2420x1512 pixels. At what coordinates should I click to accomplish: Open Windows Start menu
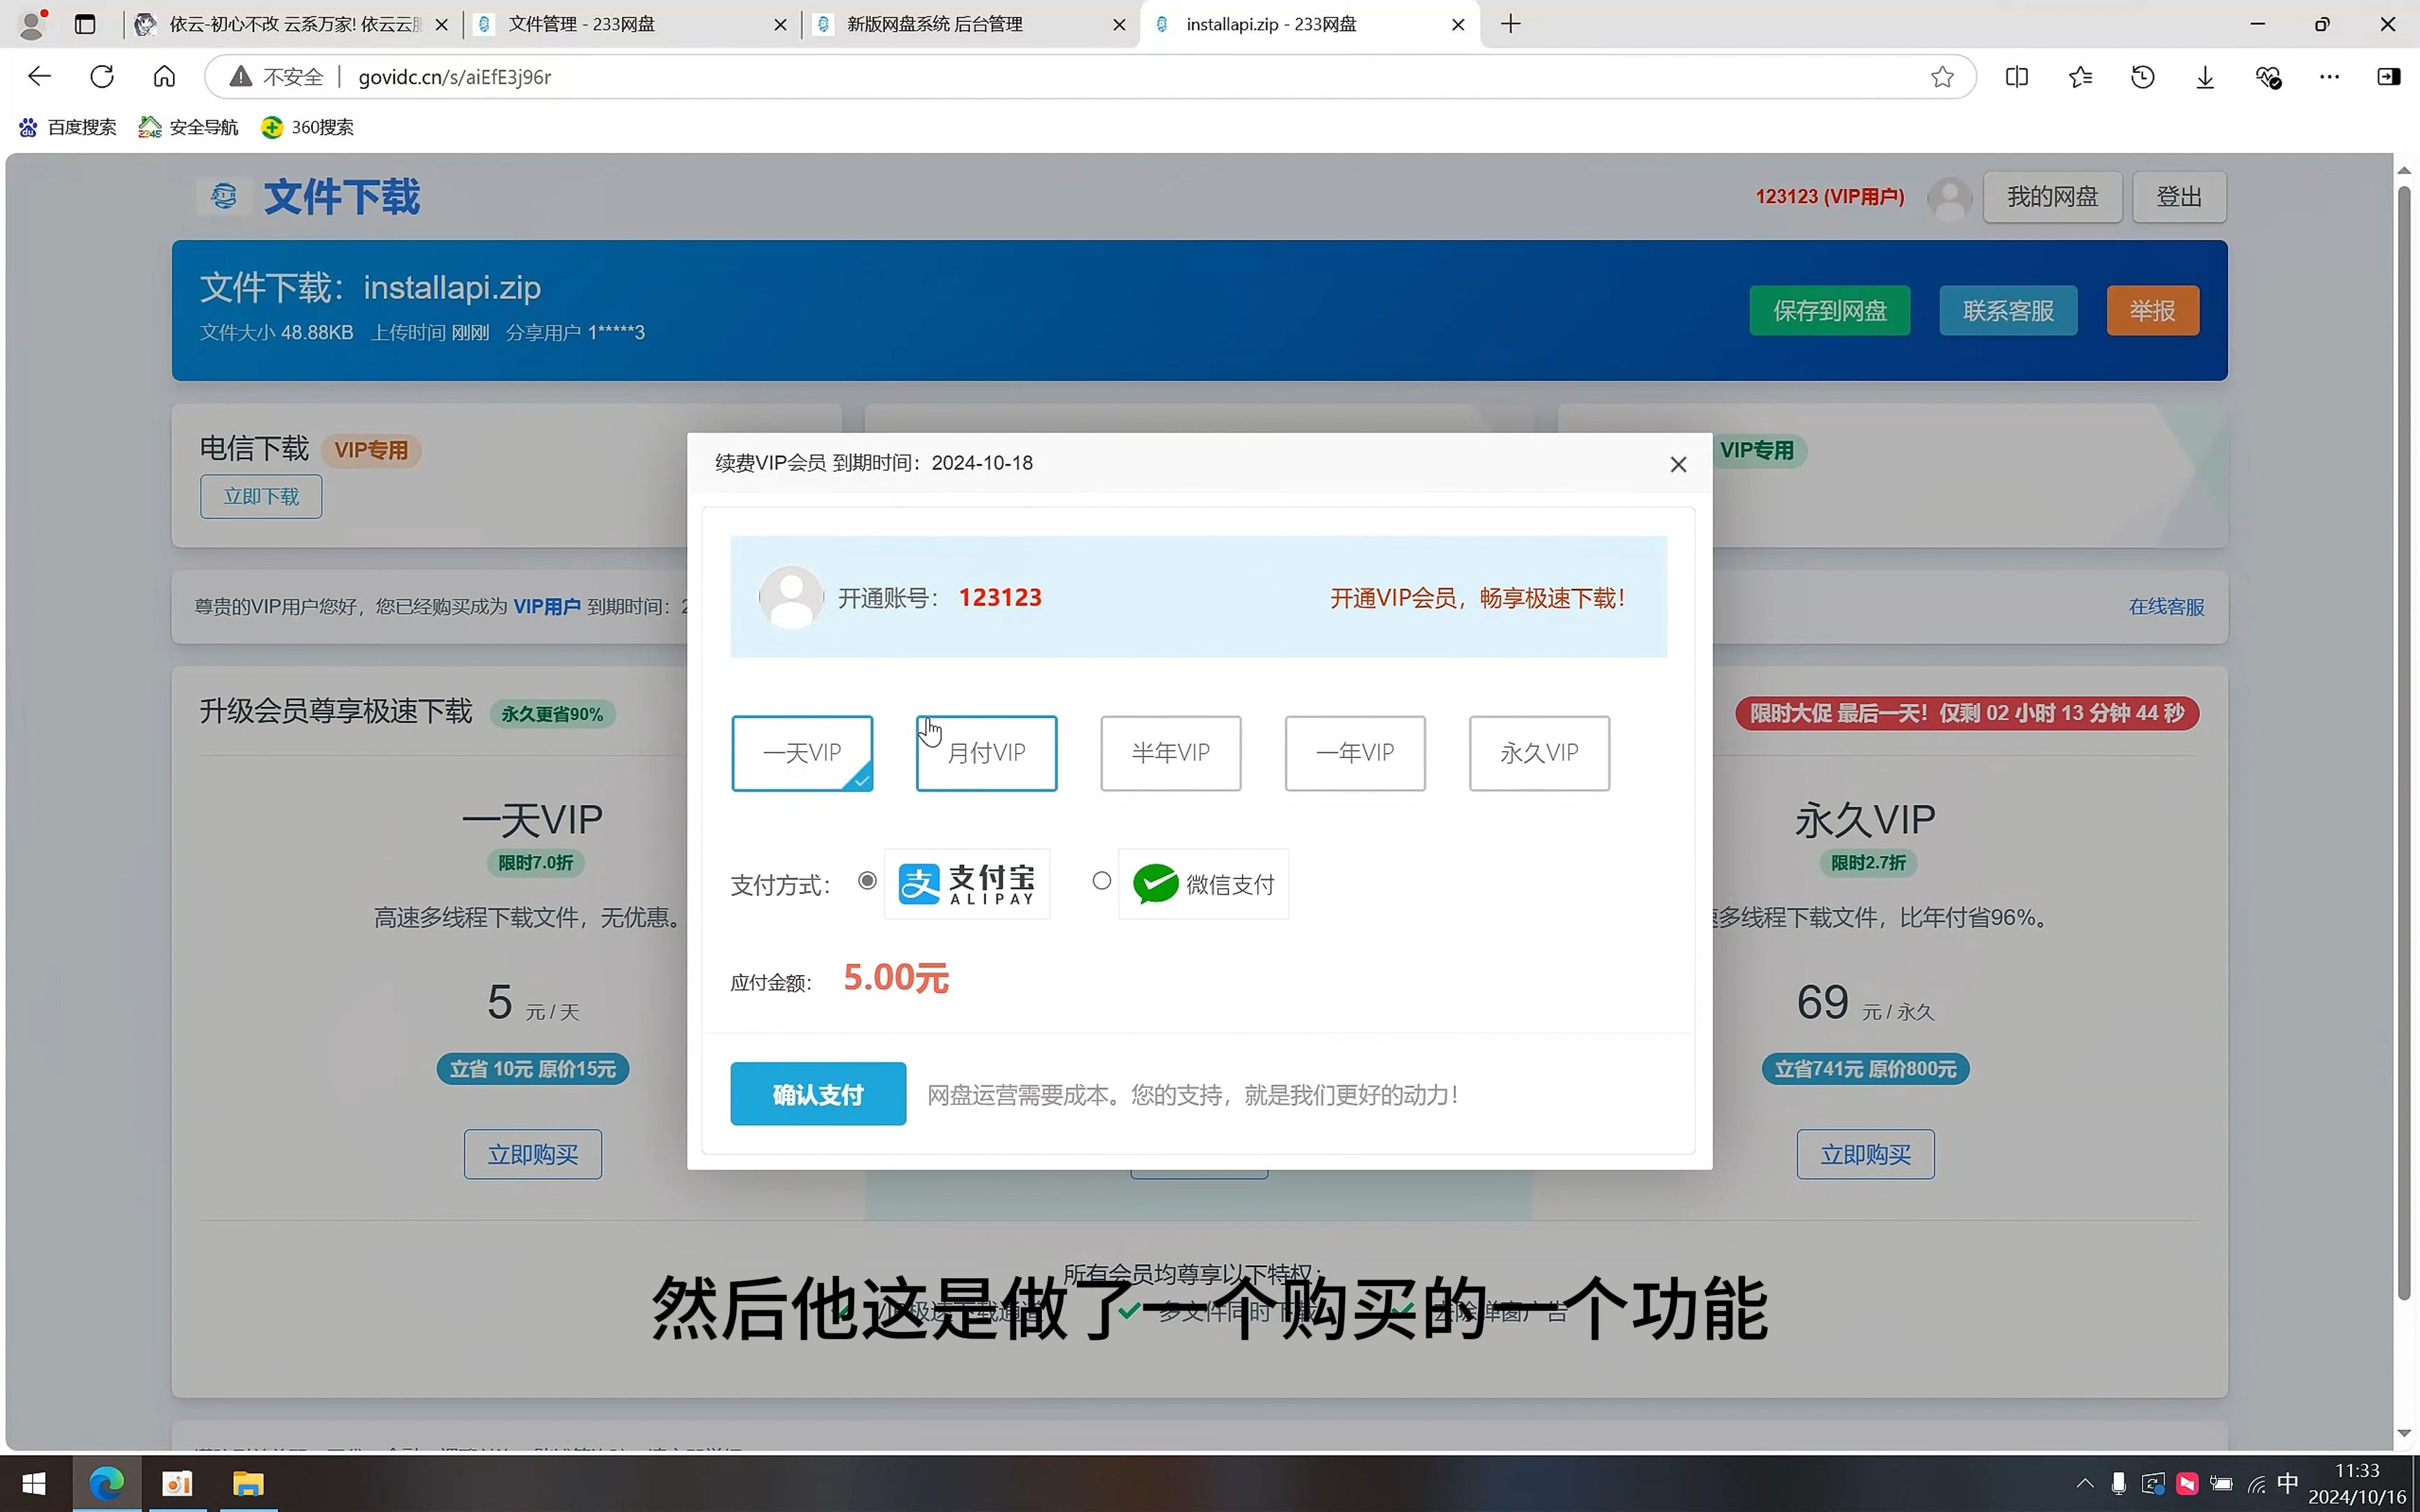35,1483
